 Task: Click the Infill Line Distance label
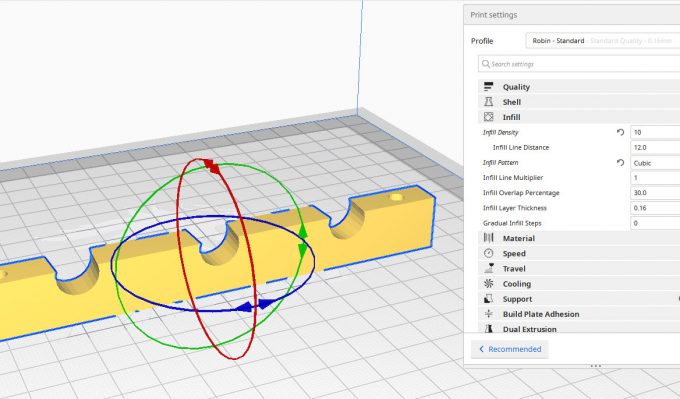521,147
